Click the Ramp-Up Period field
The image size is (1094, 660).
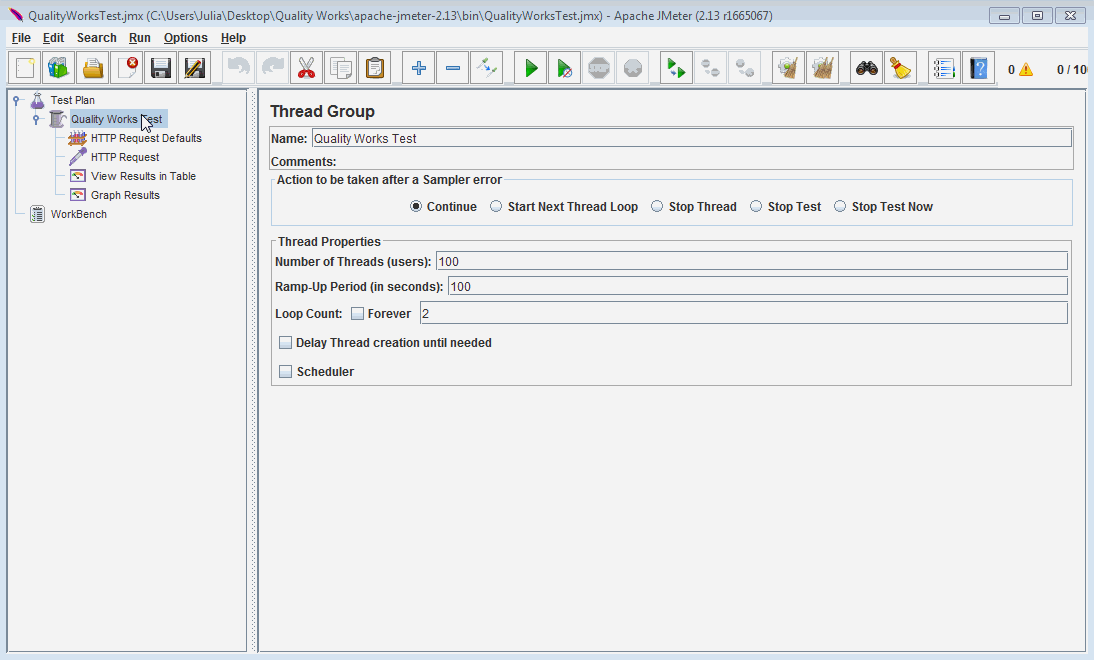point(758,287)
